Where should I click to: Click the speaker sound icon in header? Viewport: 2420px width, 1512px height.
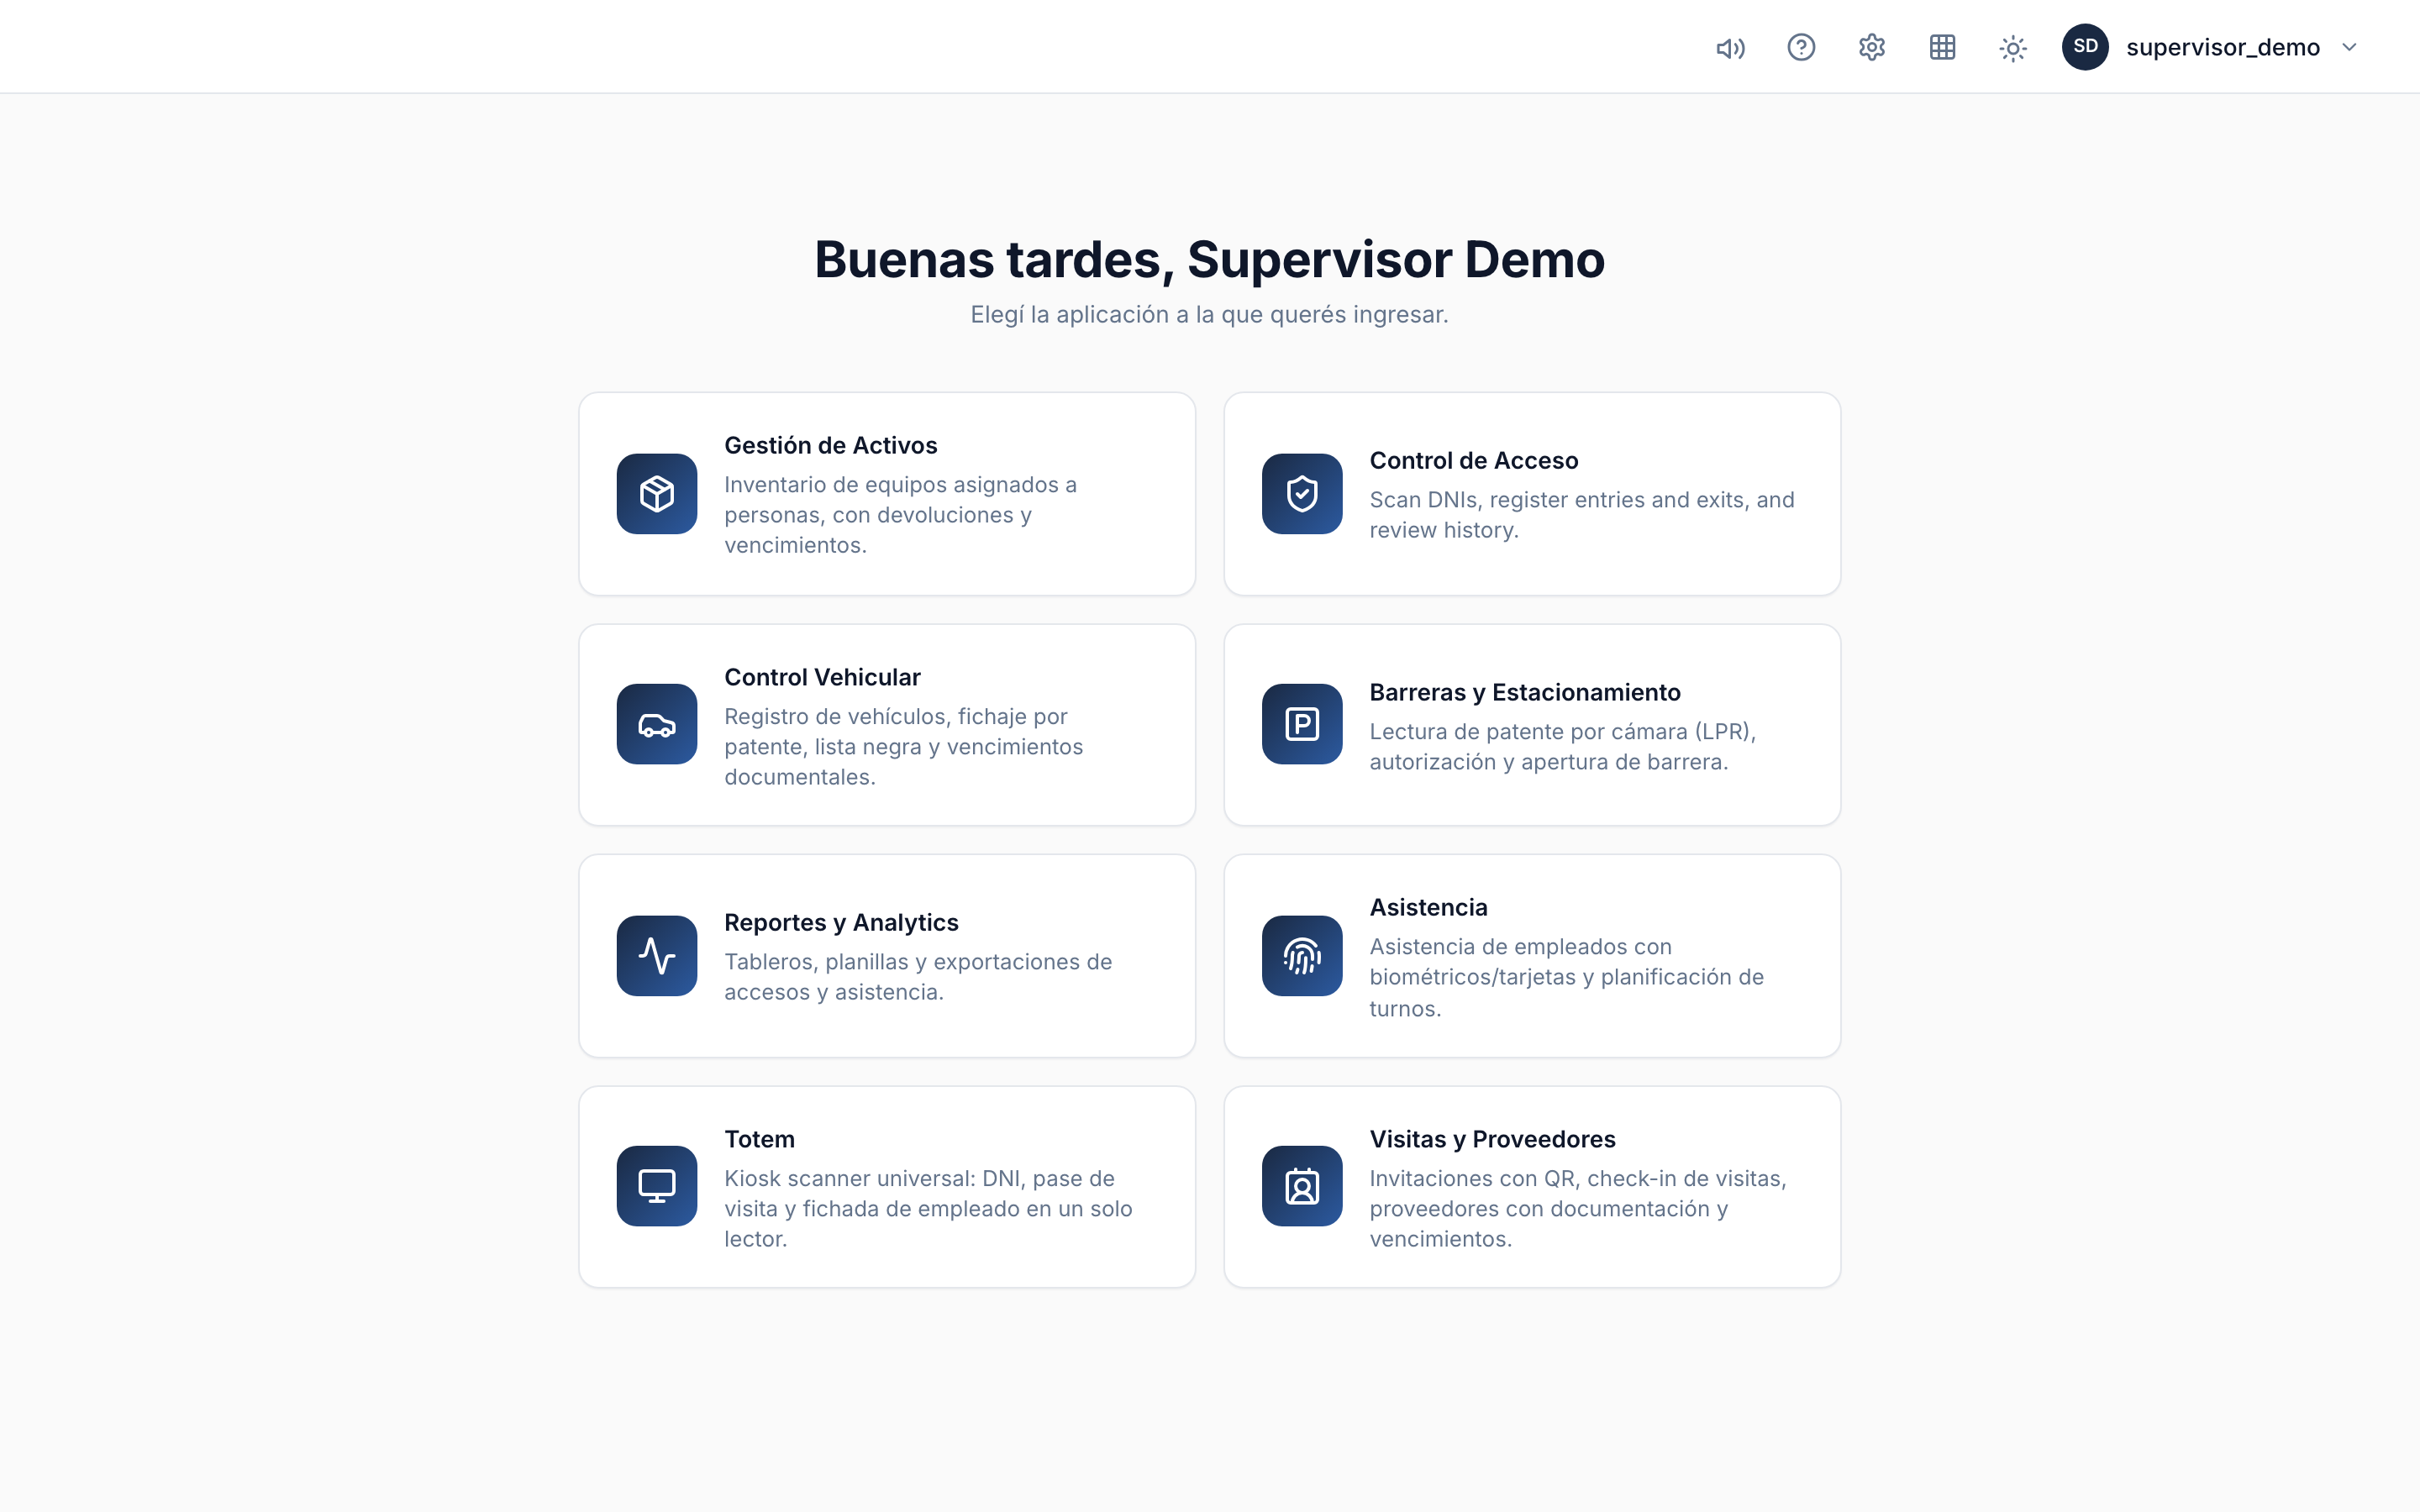1730,48
